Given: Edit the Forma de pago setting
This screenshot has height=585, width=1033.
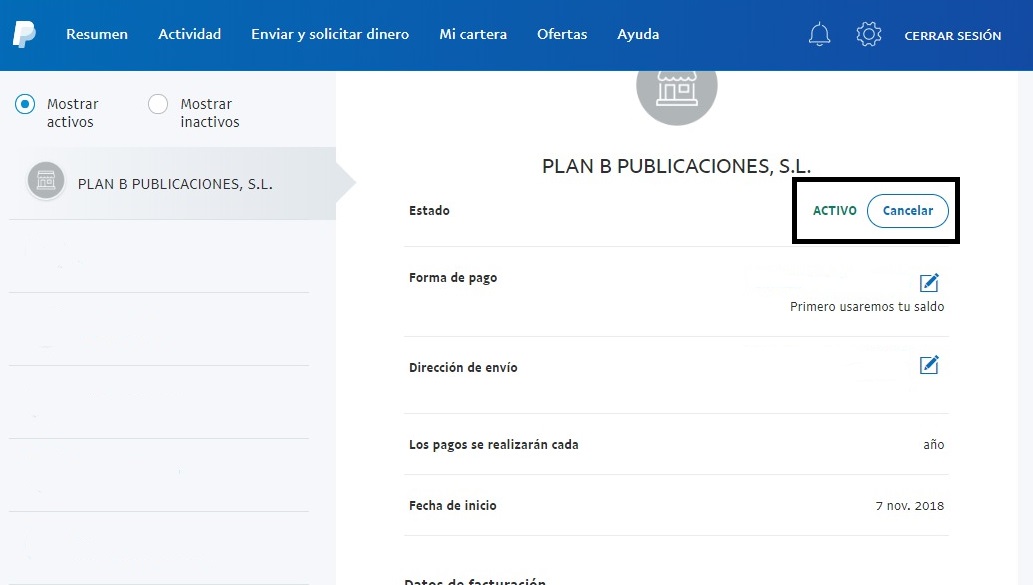Looking at the screenshot, I should click(x=929, y=283).
